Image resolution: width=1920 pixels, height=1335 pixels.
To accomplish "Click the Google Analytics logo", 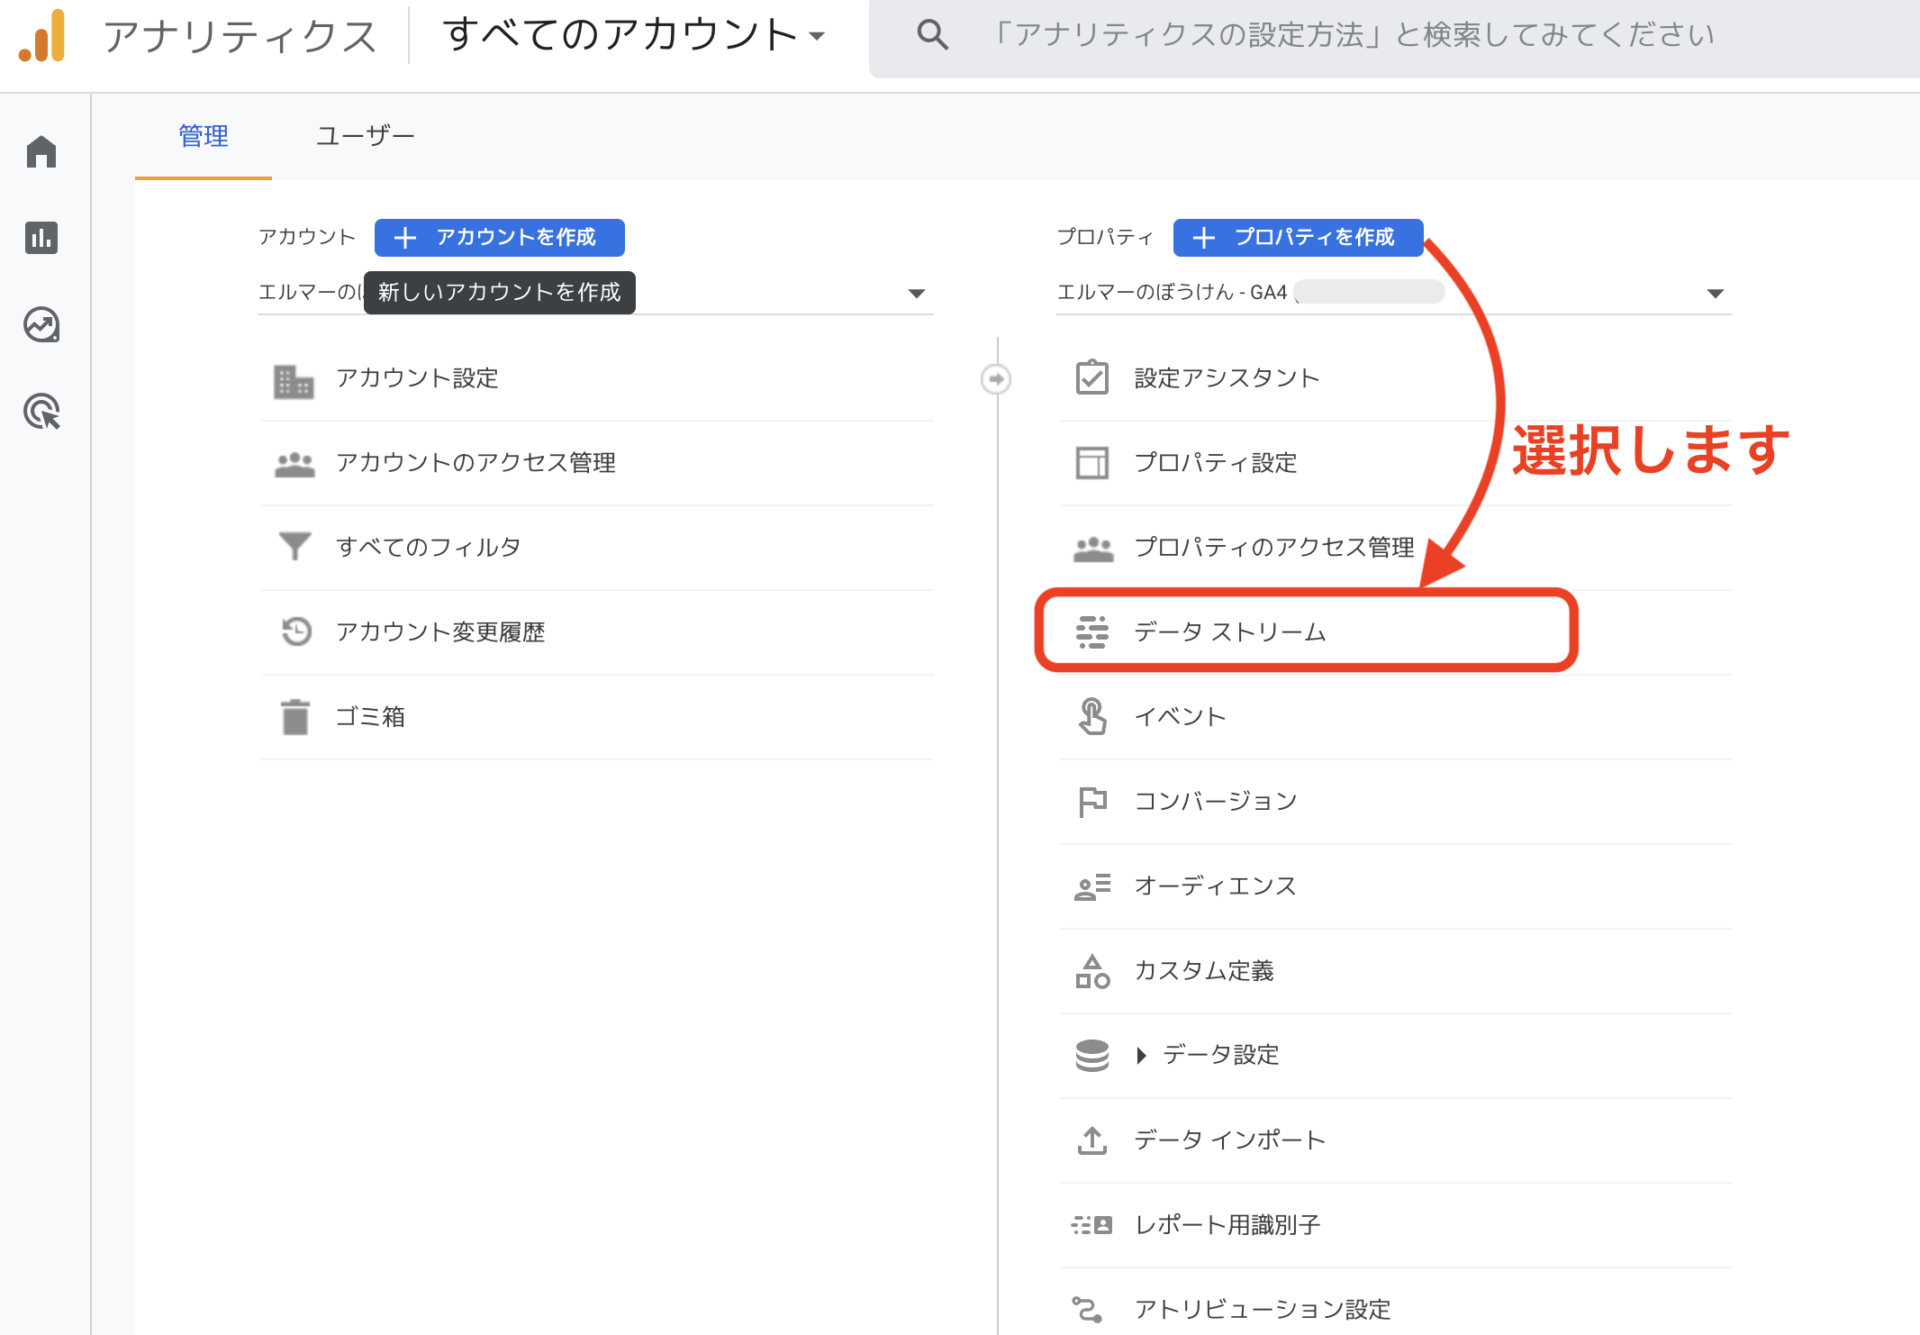I will tap(42, 36).
